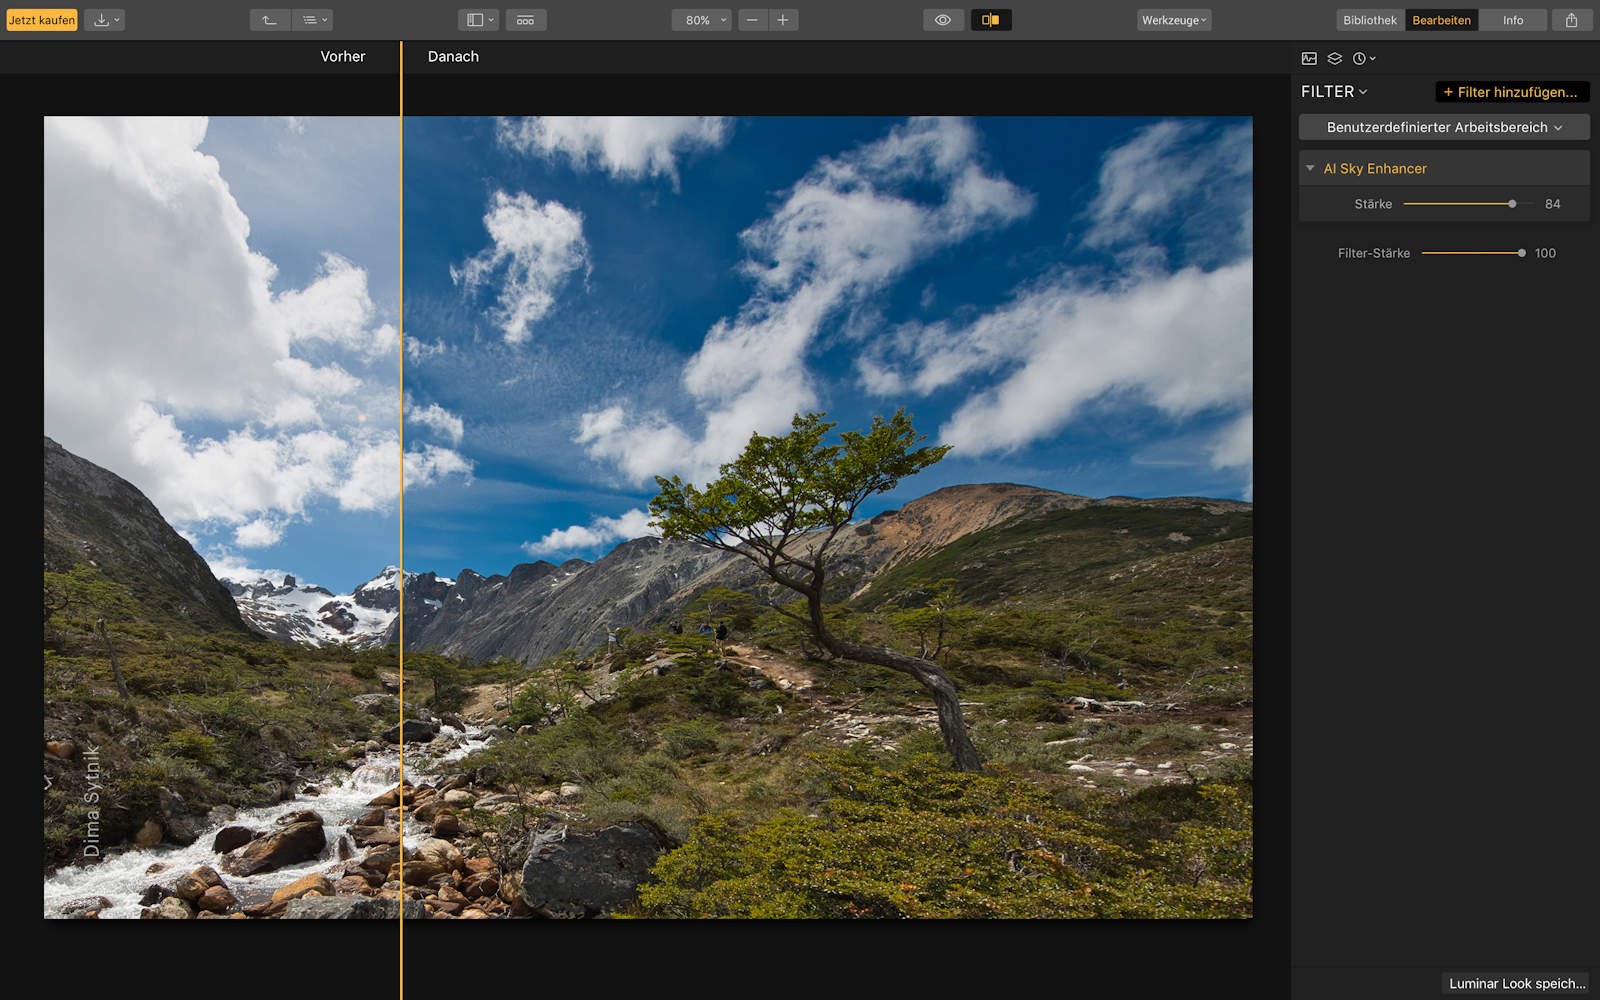The image size is (1600, 1000).
Task: Zoom out with the minus button
Action: (752, 20)
